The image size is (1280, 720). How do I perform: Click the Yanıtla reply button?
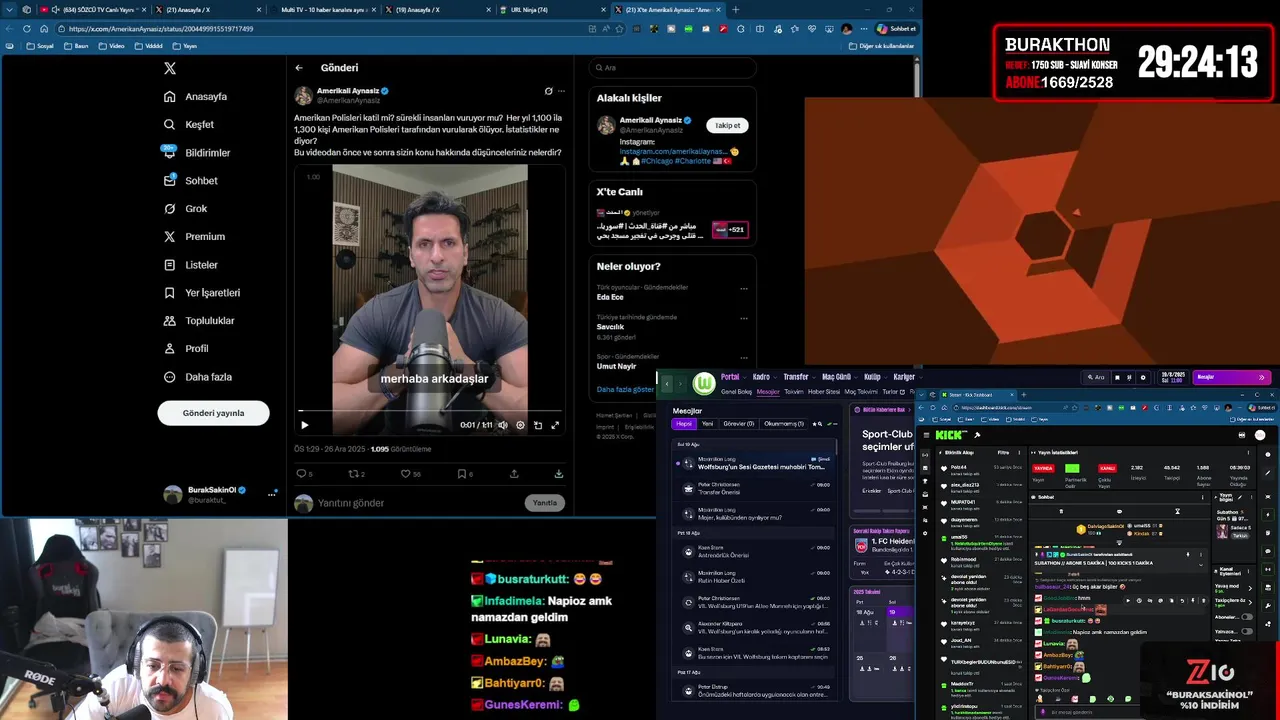pyautogui.click(x=545, y=503)
